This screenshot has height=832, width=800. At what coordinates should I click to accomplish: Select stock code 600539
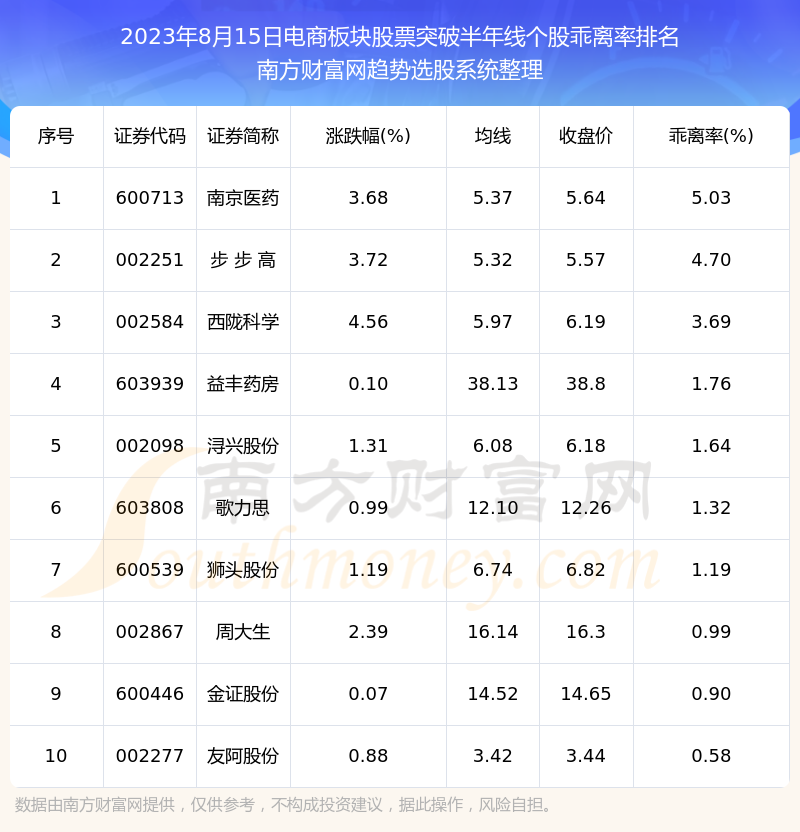[150, 570]
